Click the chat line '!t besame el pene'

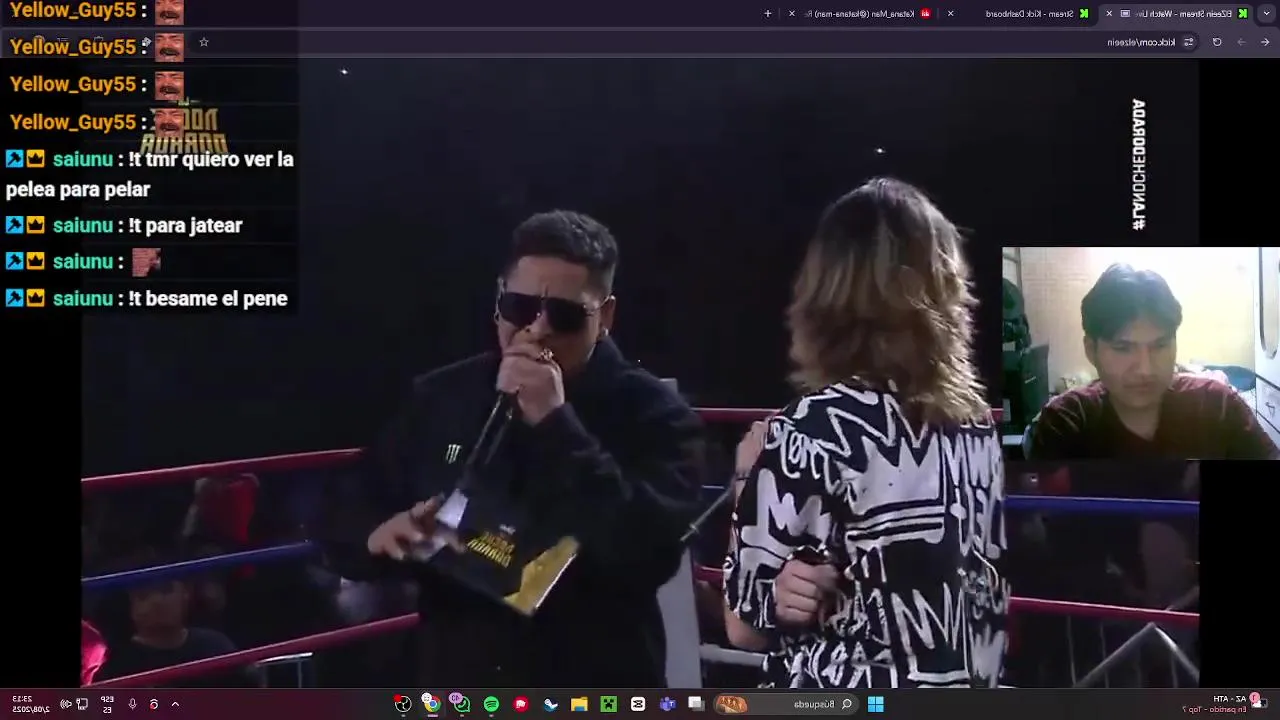[x=208, y=298]
